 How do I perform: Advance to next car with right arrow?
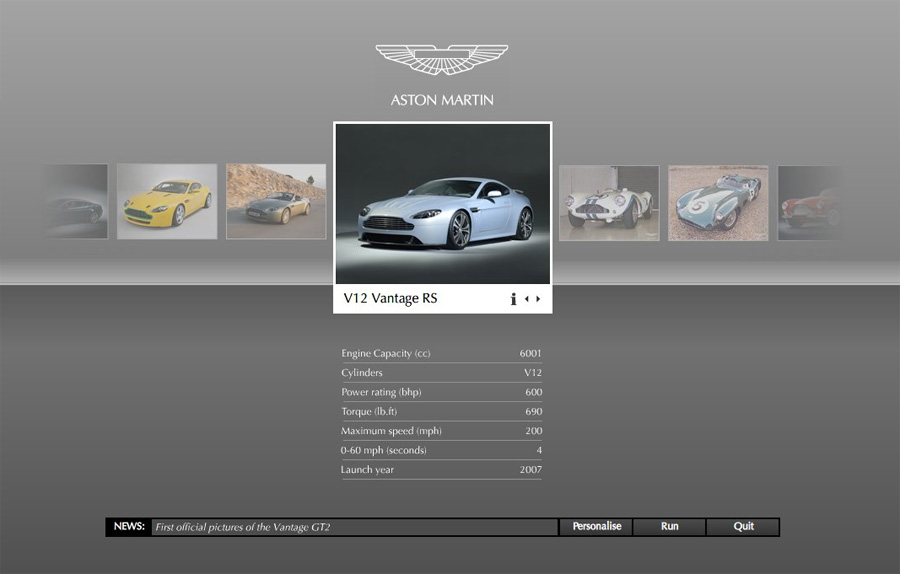pyautogui.click(x=539, y=299)
